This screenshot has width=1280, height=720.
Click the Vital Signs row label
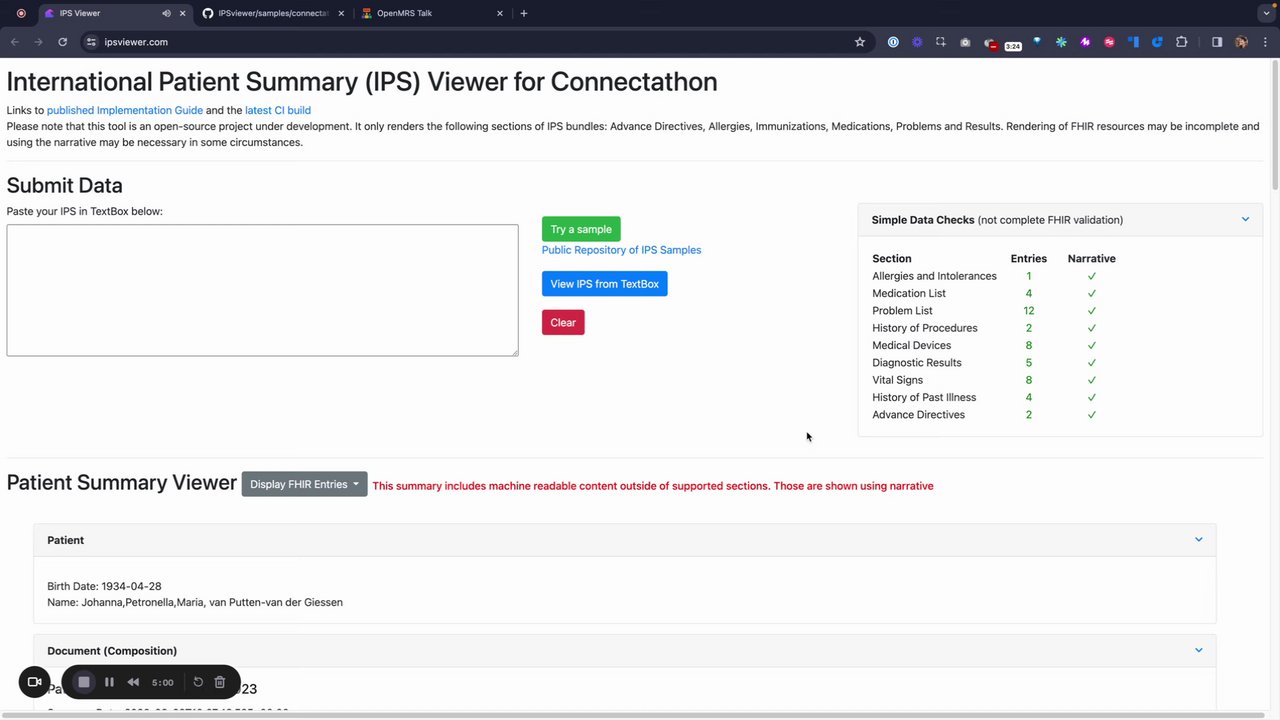click(897, 380)
